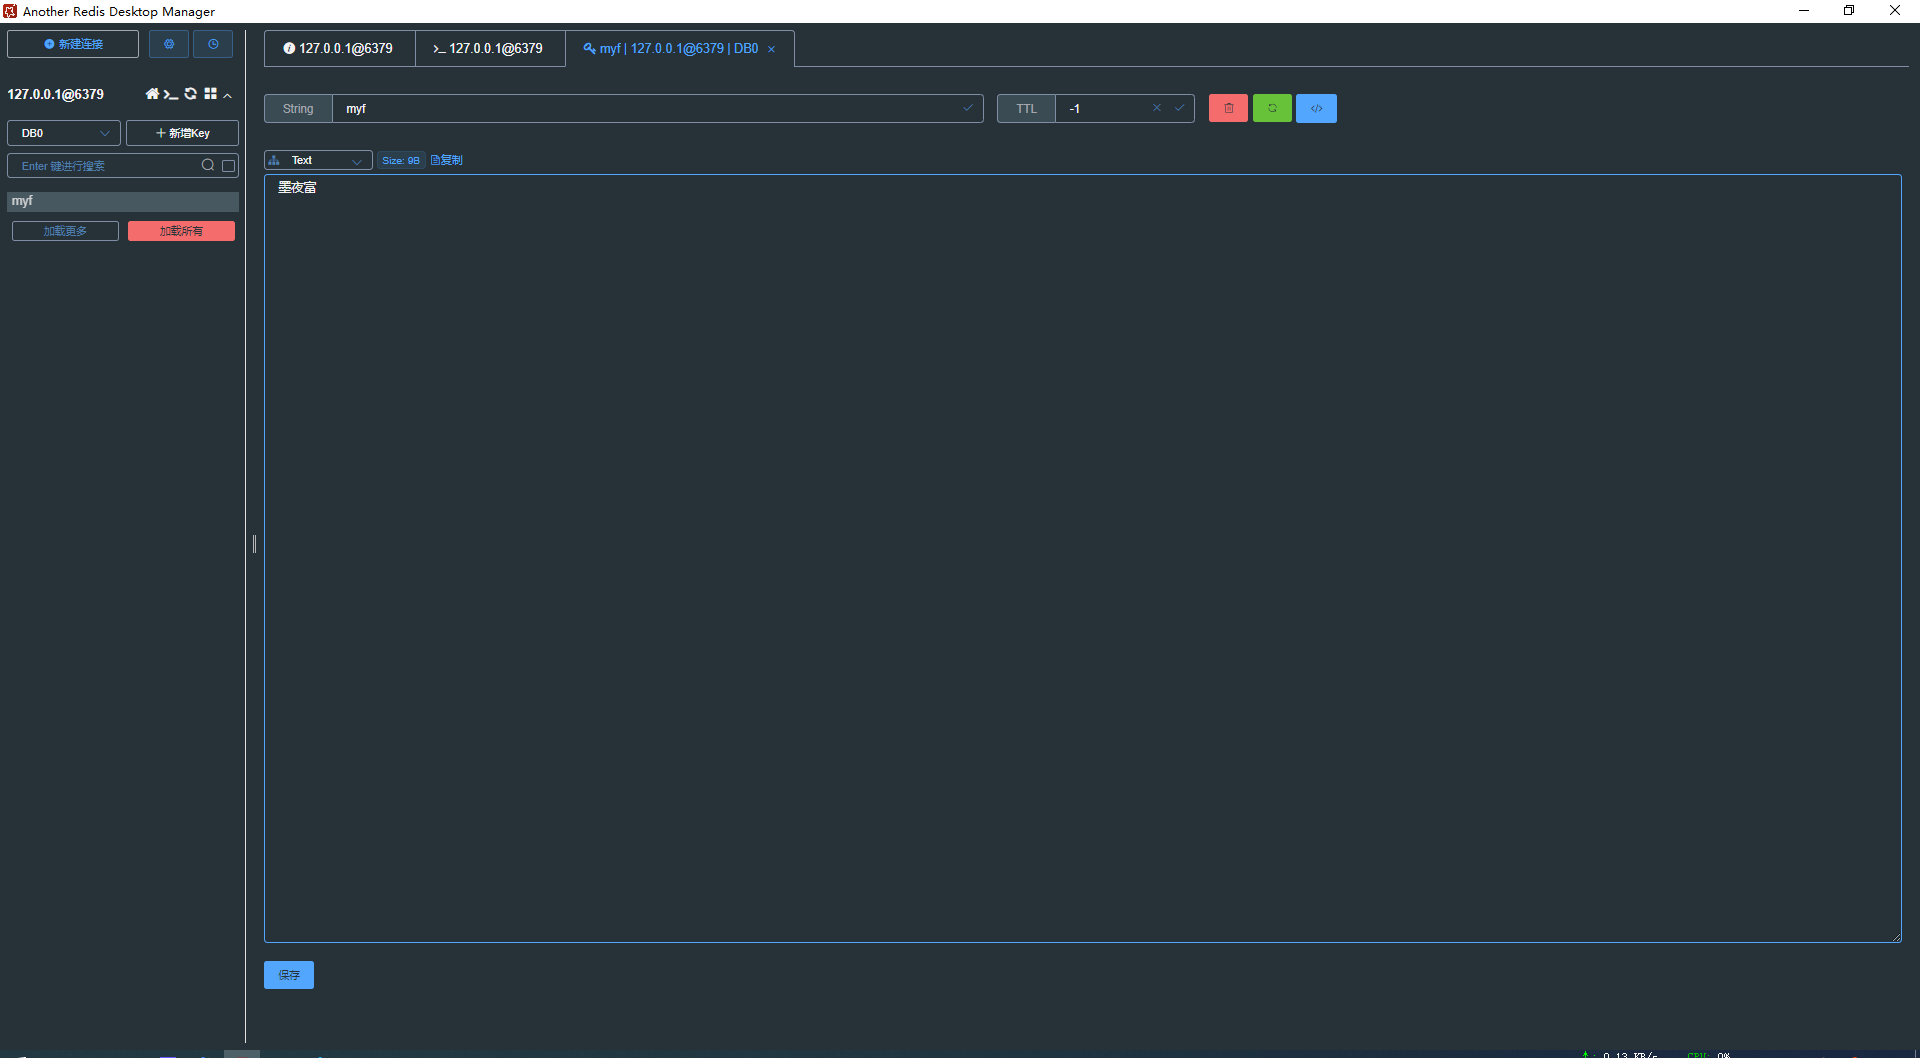Image resolution: width=1920 pixels, height=1058 pixels.
Task: Open the DB0 database dropdown
Action: point(64,133)
